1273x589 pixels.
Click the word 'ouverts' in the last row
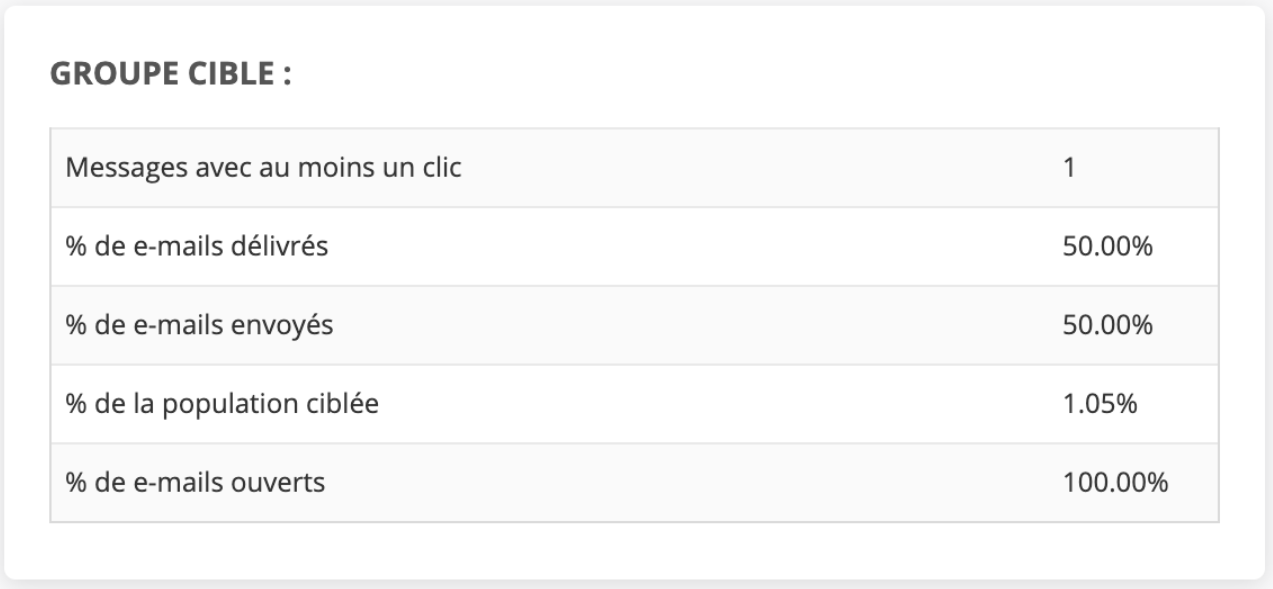pos(287,483)
